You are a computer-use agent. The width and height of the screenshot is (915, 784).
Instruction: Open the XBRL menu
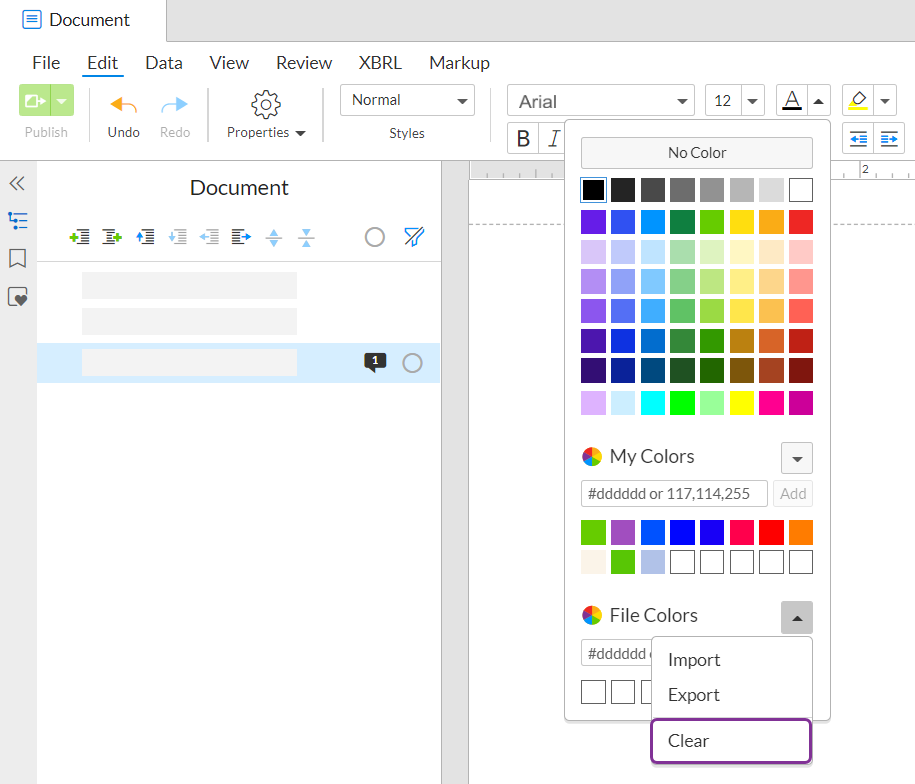point(380,63)
